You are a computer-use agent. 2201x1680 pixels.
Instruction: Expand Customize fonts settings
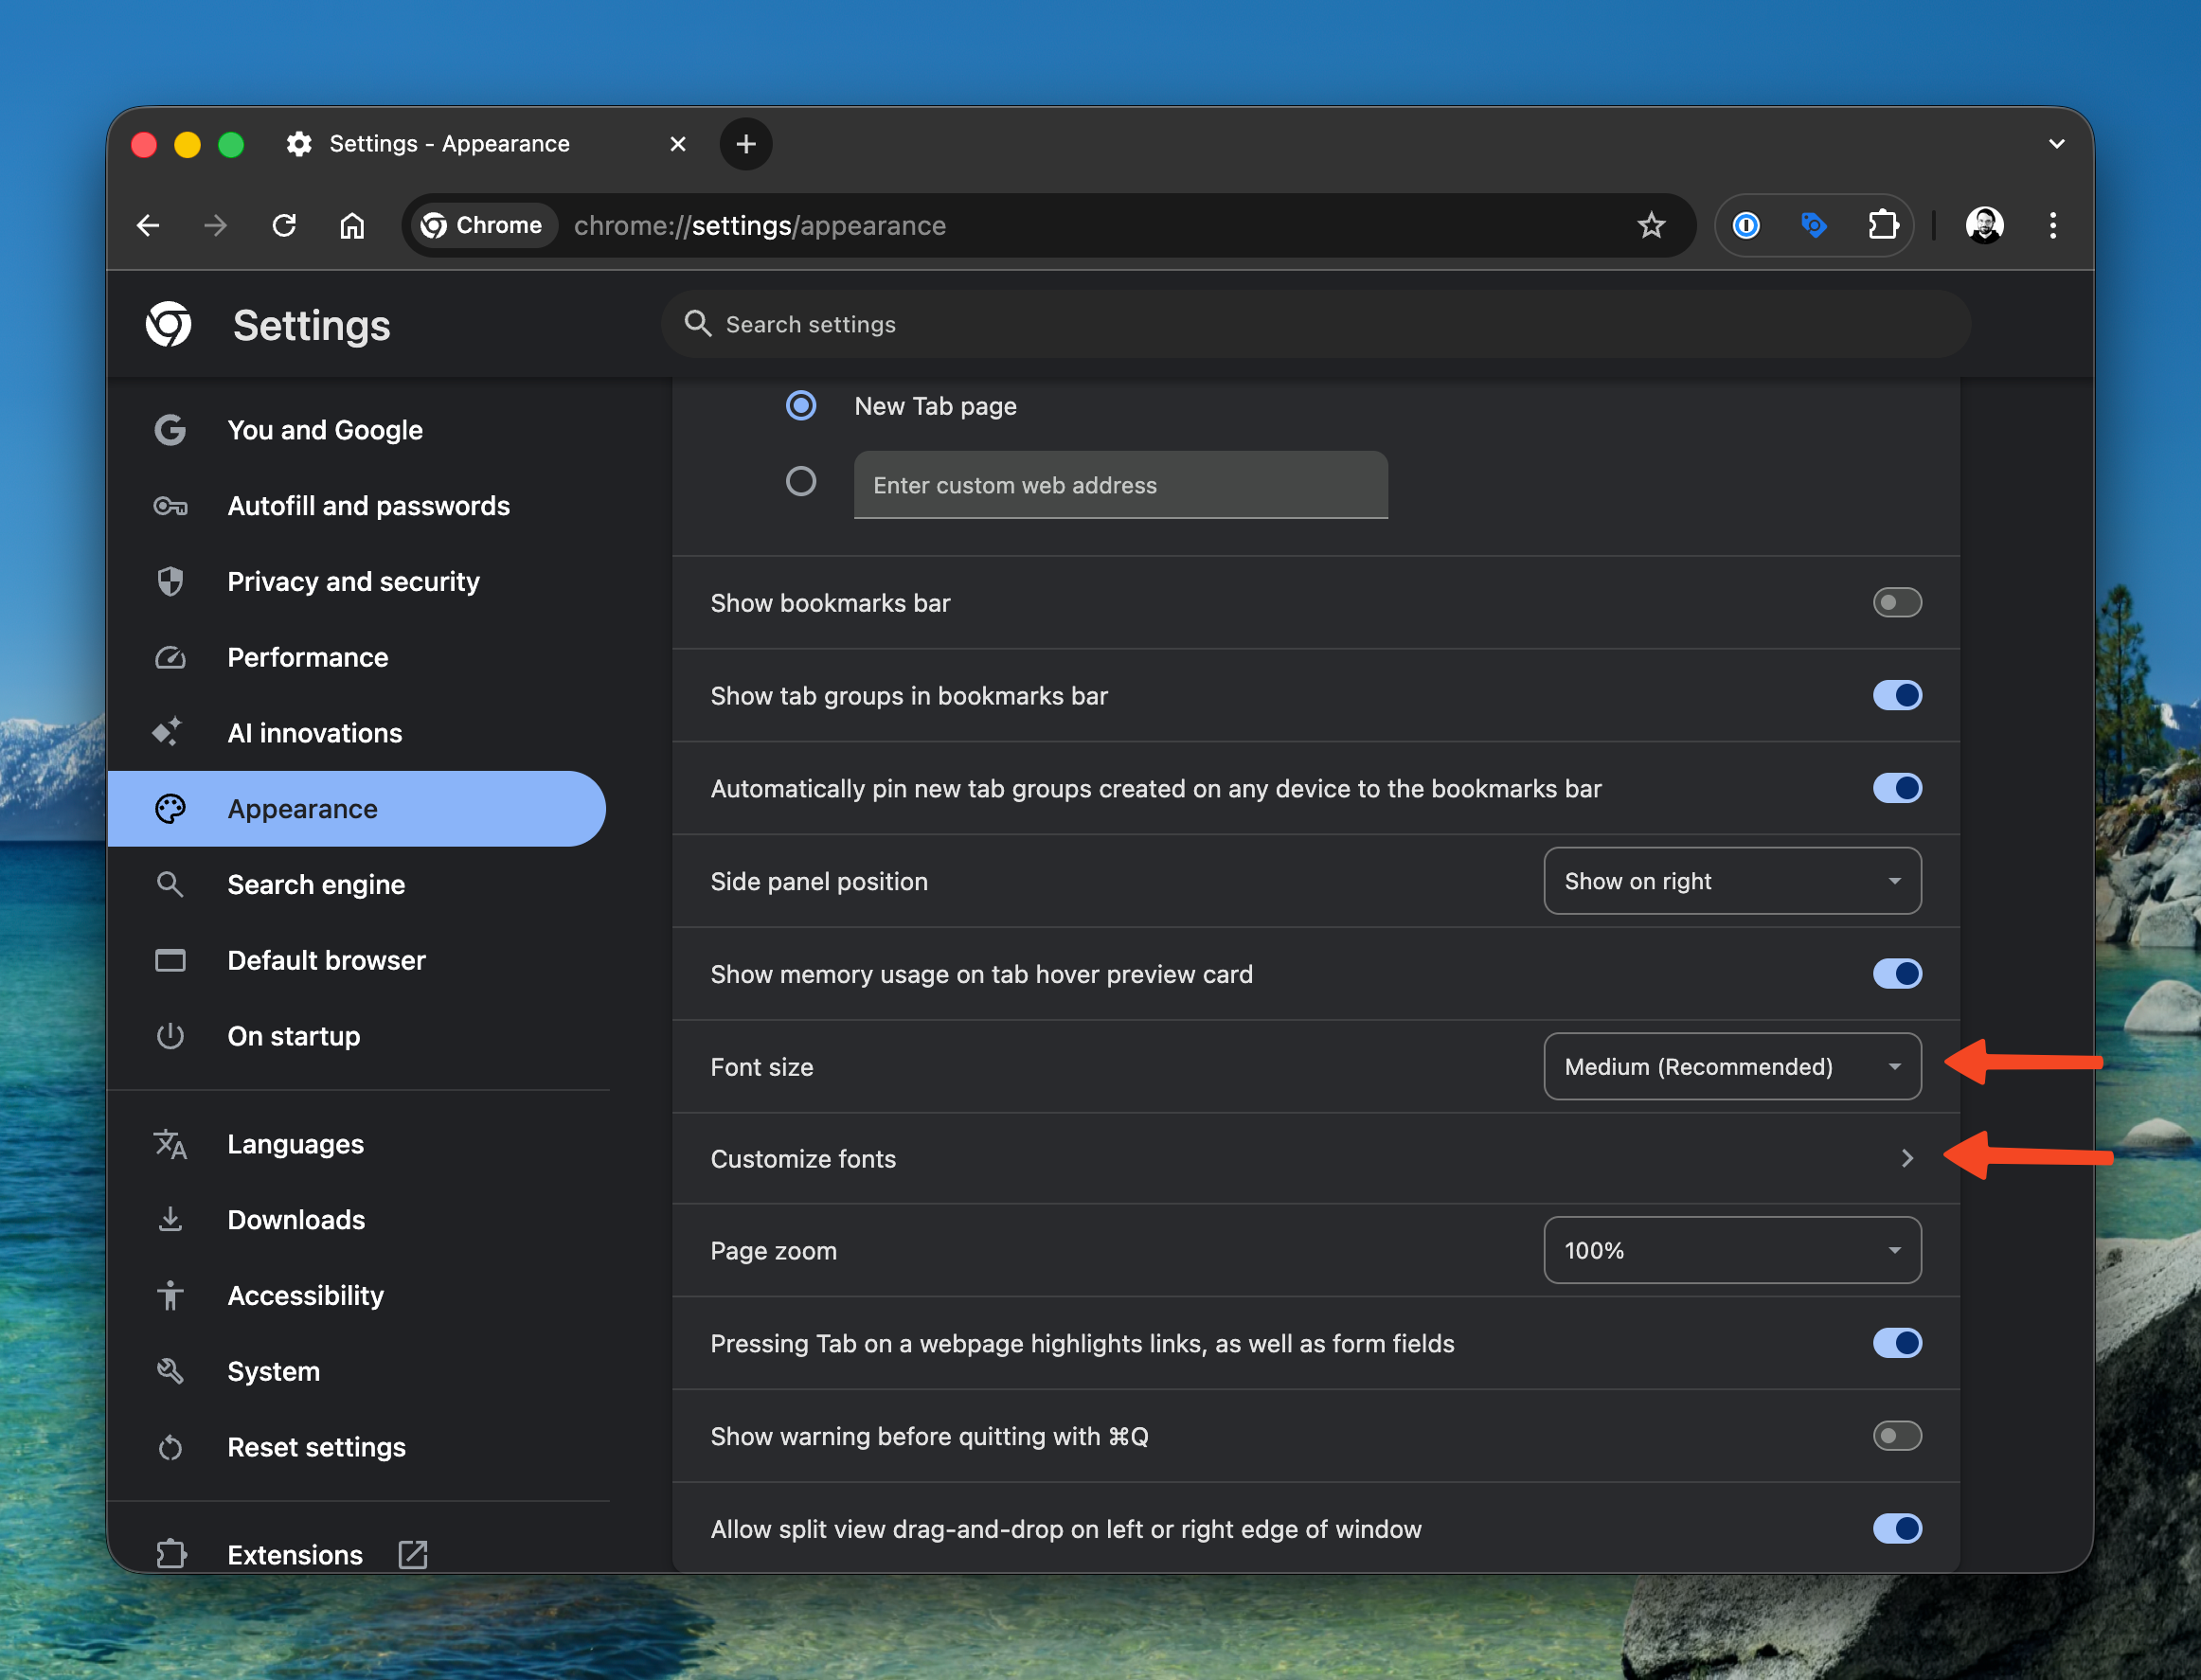click(1906, 1158)
